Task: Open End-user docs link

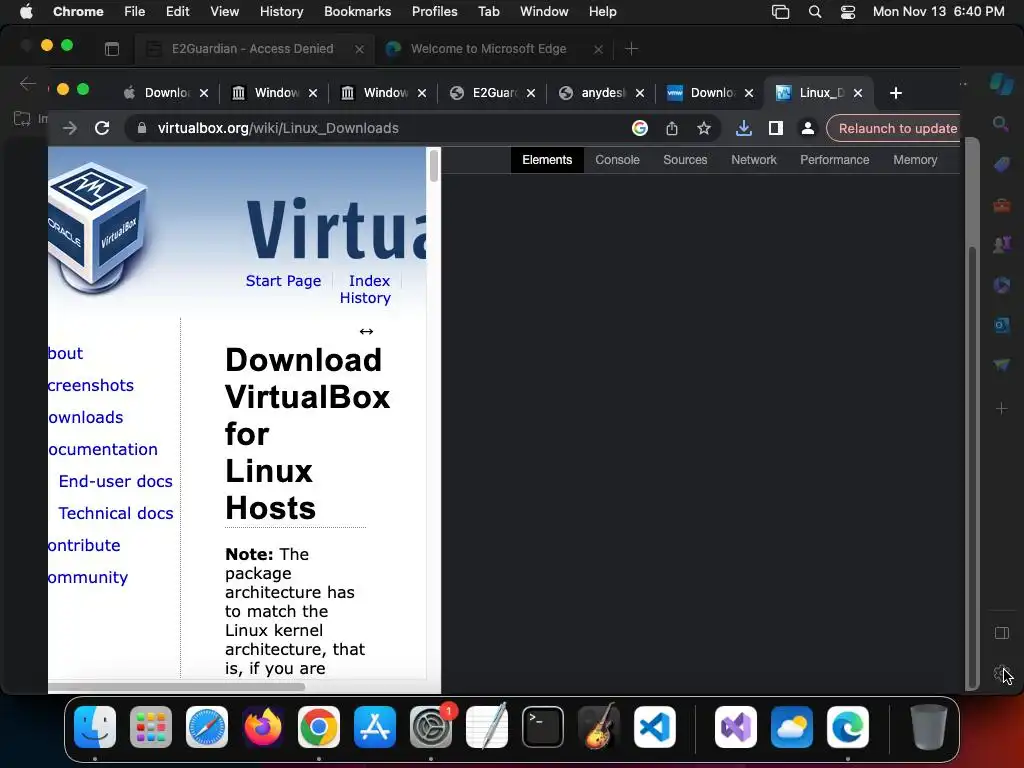Action: [116, 481]
